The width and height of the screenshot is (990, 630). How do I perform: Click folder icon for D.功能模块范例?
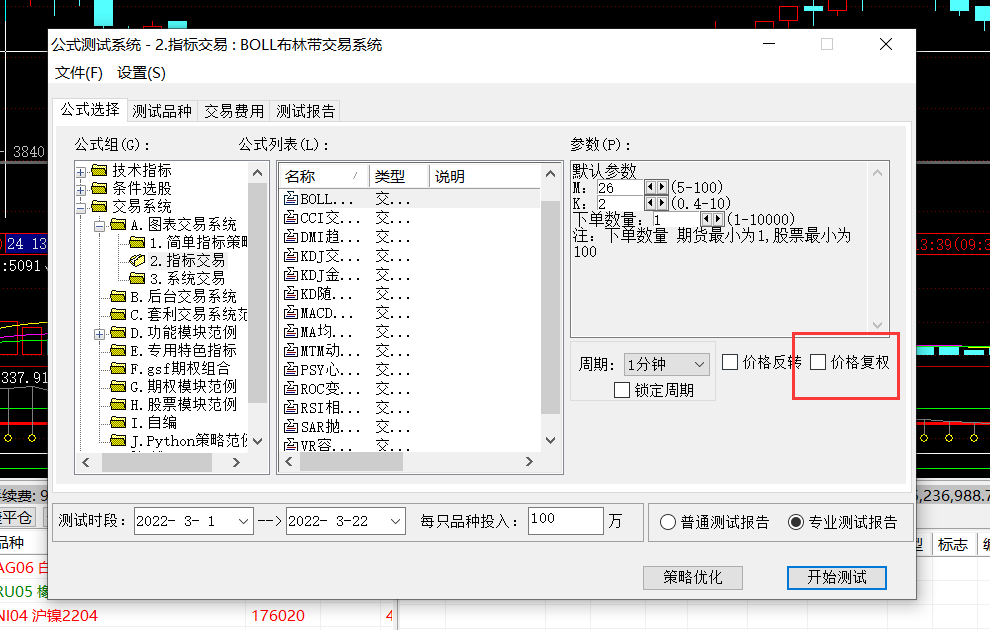tap(118, 333)
